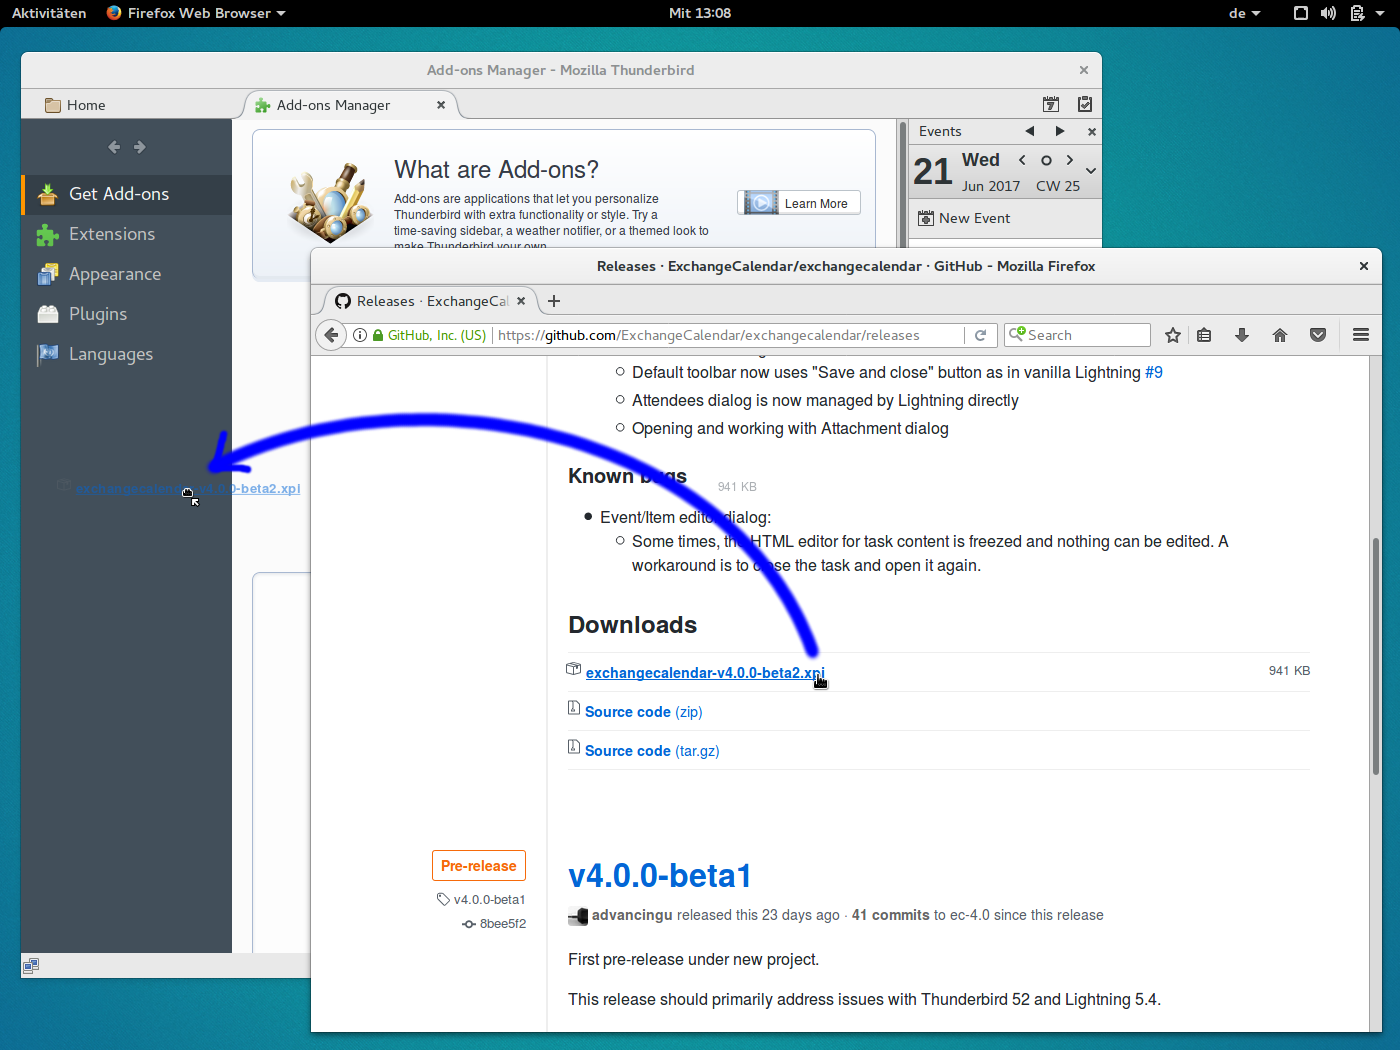
Task: Open Extensions category in Add-ons Manager
Action: [x=127, y=234]
